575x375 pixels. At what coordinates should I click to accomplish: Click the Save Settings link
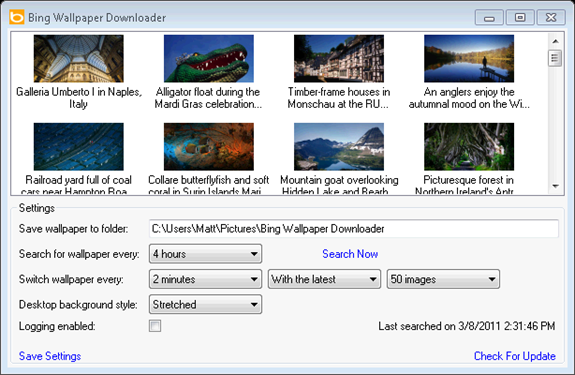point(50,356)
